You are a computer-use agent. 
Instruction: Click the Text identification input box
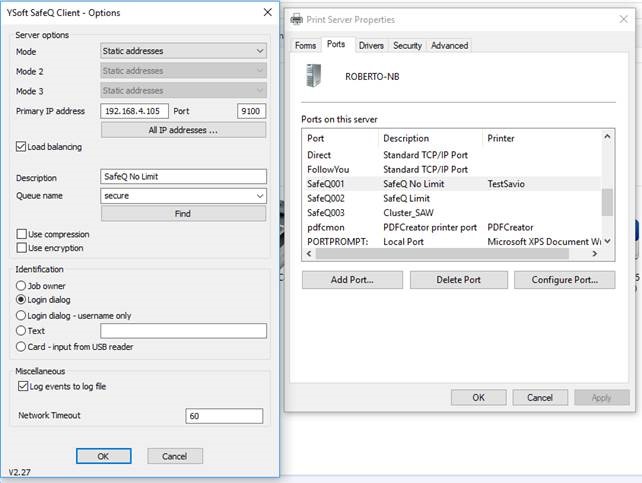tap(183, 331)
